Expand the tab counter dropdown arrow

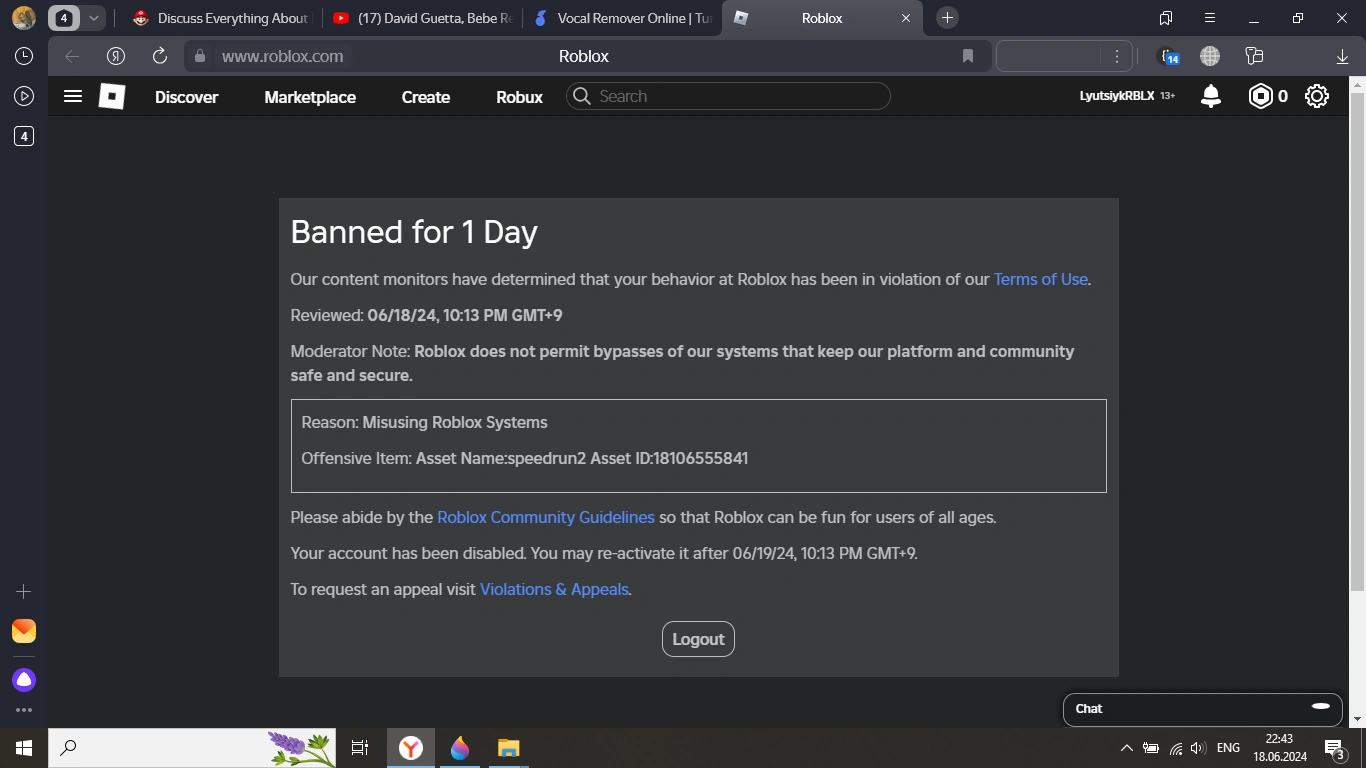coord(93,17)
